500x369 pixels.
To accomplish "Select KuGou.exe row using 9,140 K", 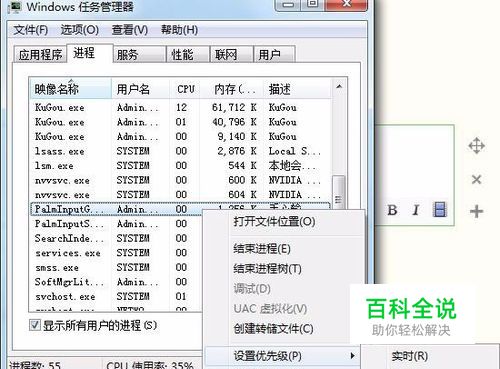I will (181, 137).
